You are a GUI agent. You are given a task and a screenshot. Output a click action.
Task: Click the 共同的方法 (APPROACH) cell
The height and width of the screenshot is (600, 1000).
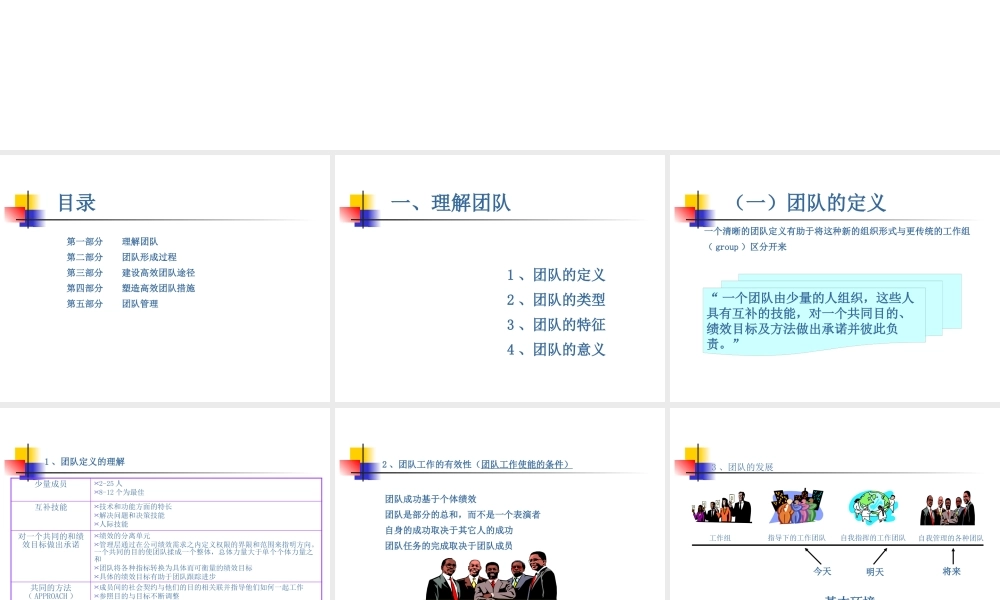51,592
